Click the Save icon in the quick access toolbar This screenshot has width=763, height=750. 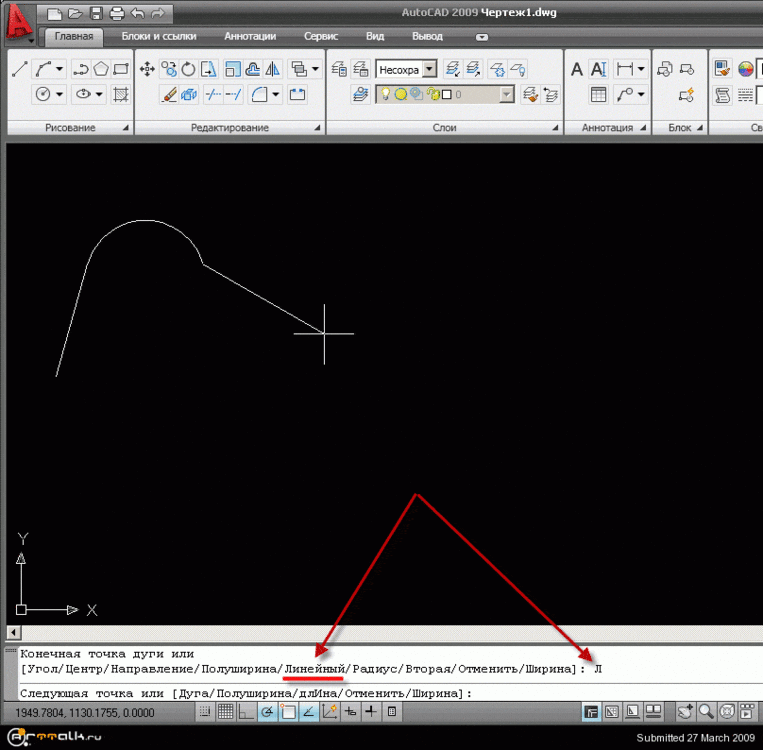pyautogui.click(x=96, y=13)
